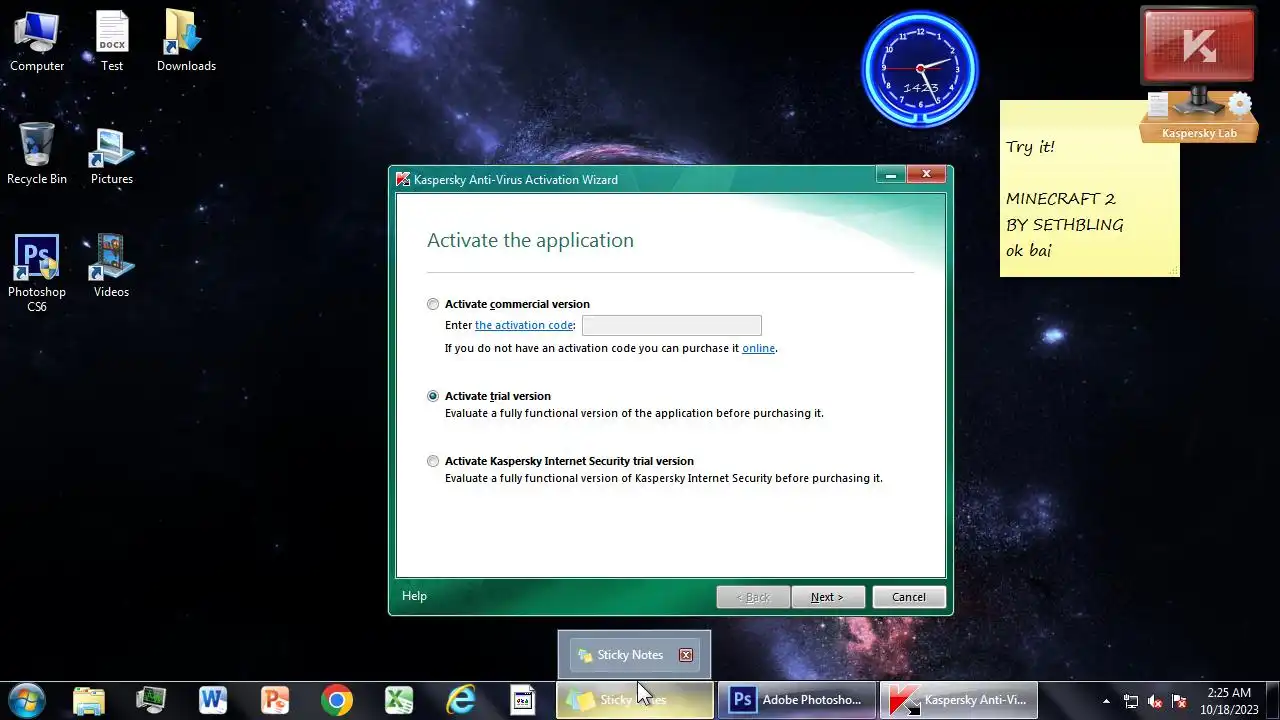This screenshot has height=720, width=1280.
Task: Launch Excel from the taskbar
Action: click(x=399, y=700)
